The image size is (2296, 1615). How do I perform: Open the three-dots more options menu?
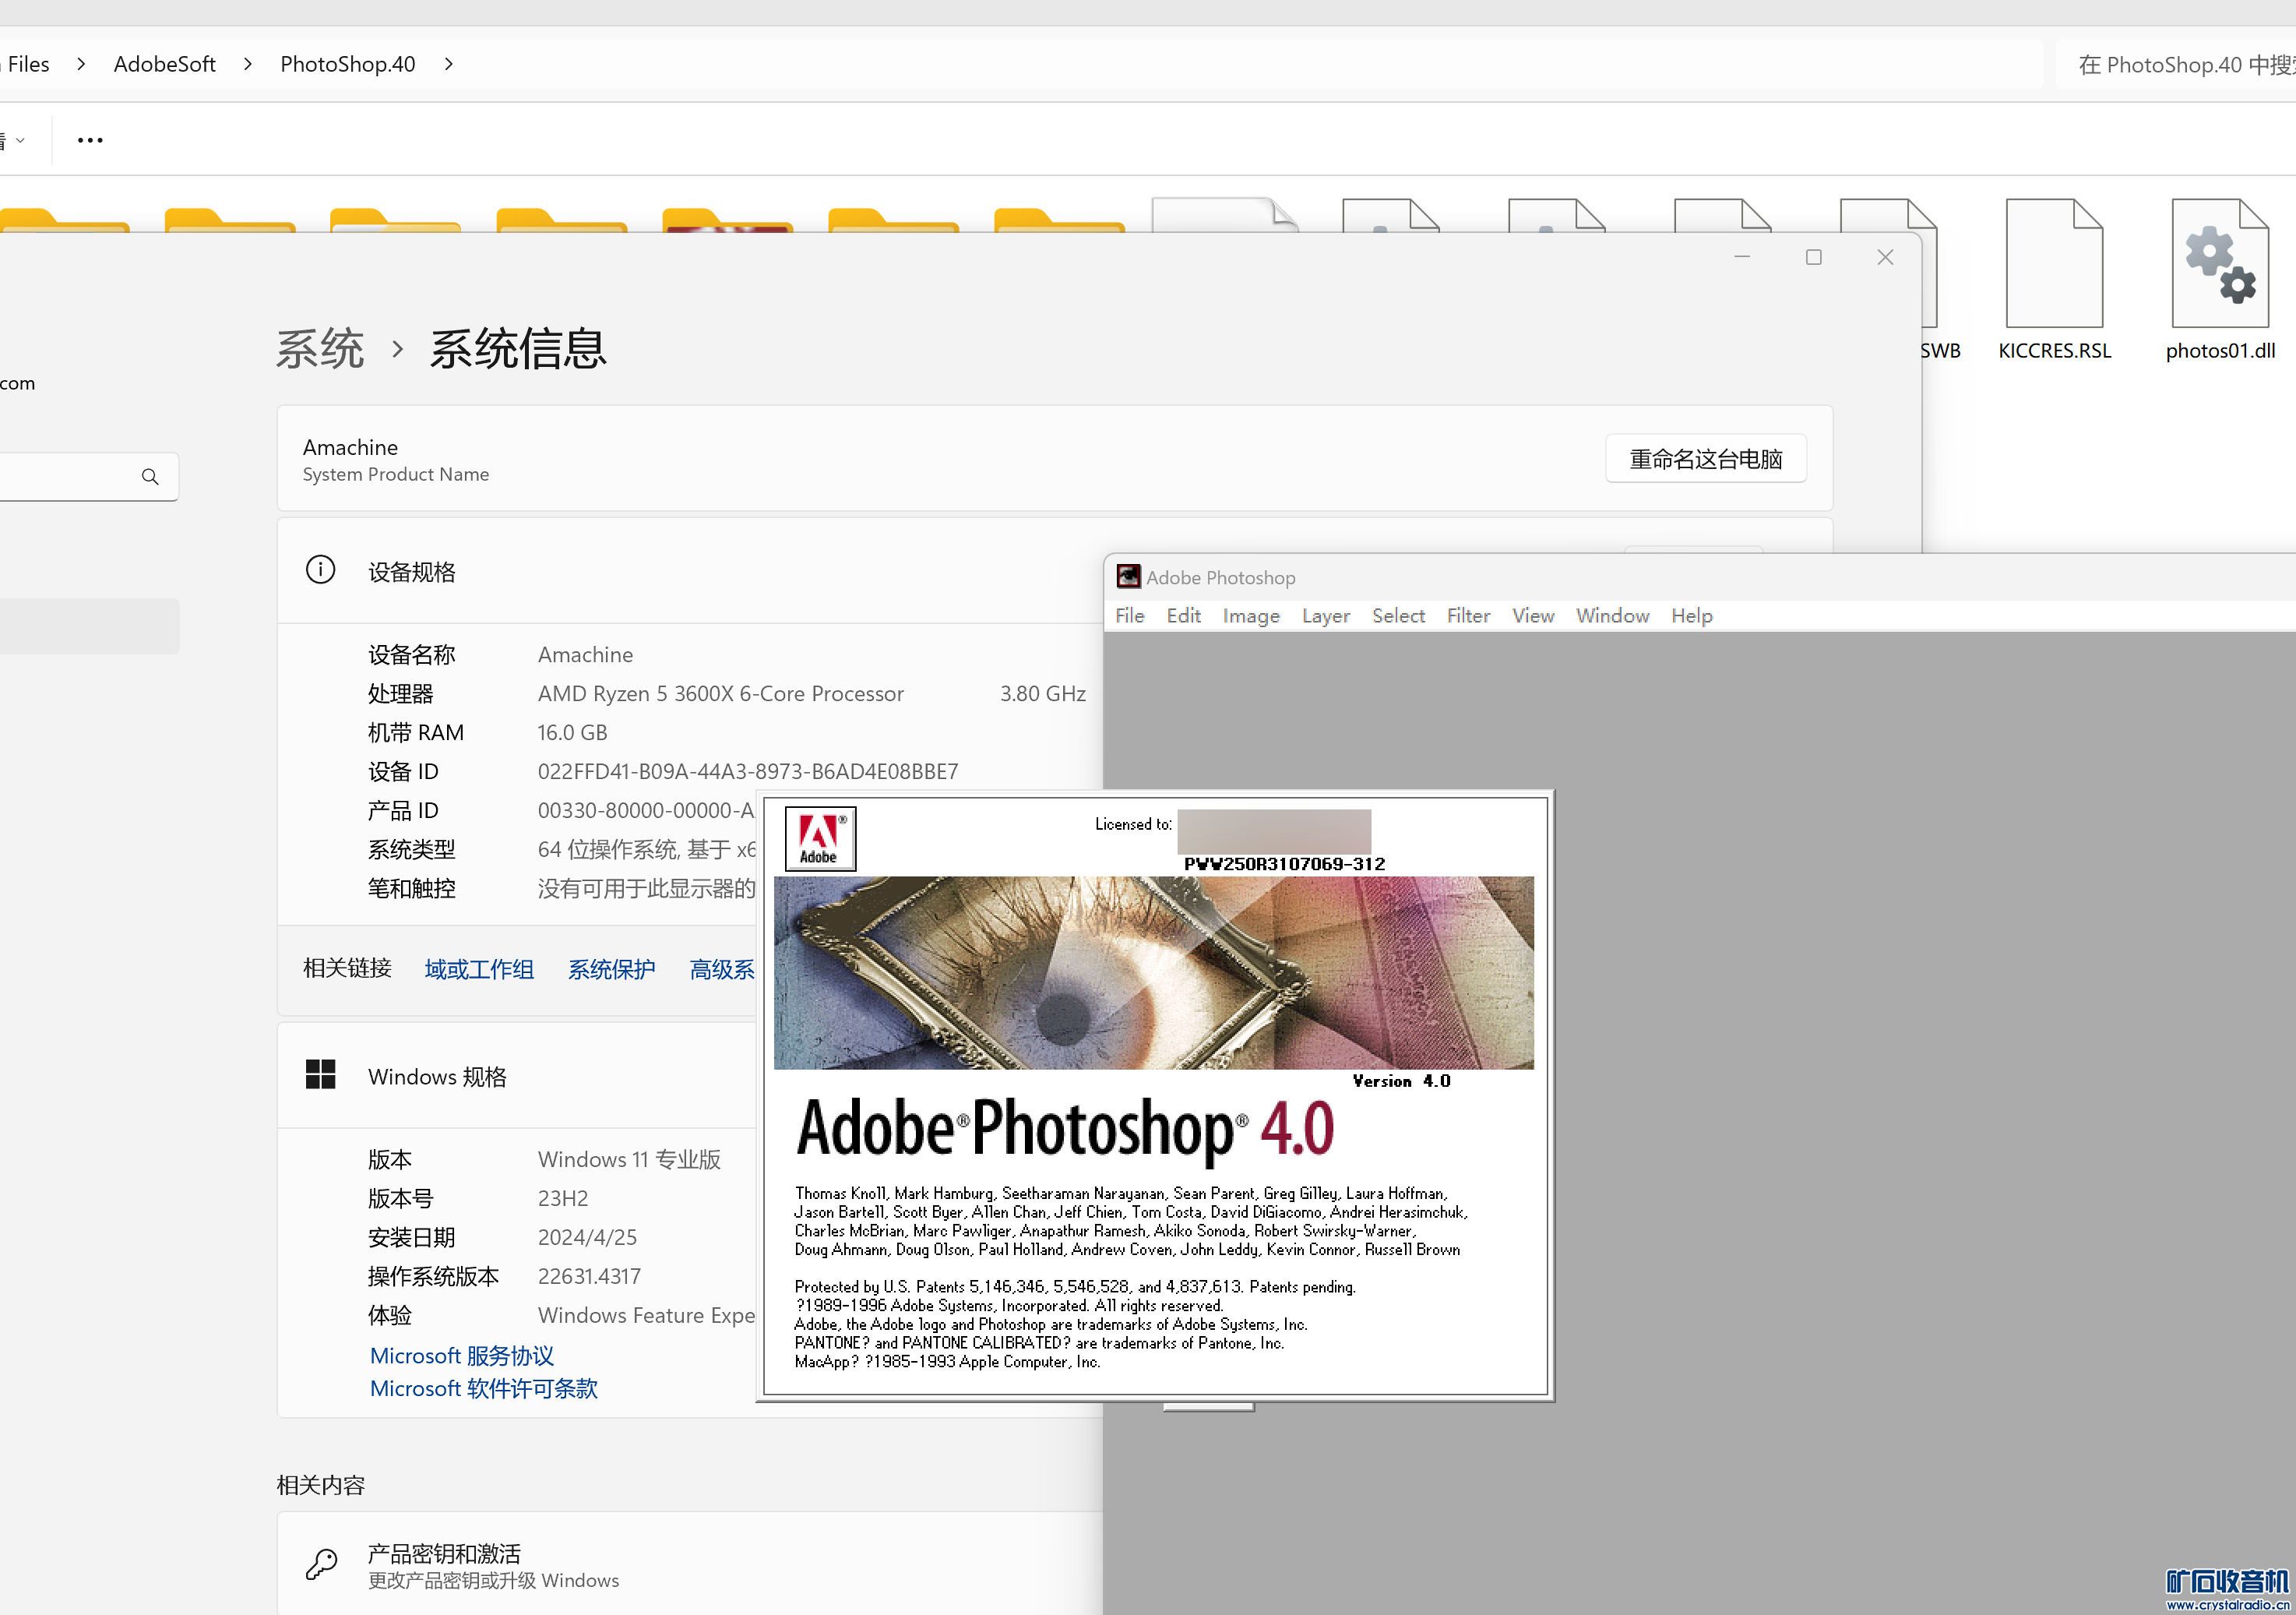point(90,140)
